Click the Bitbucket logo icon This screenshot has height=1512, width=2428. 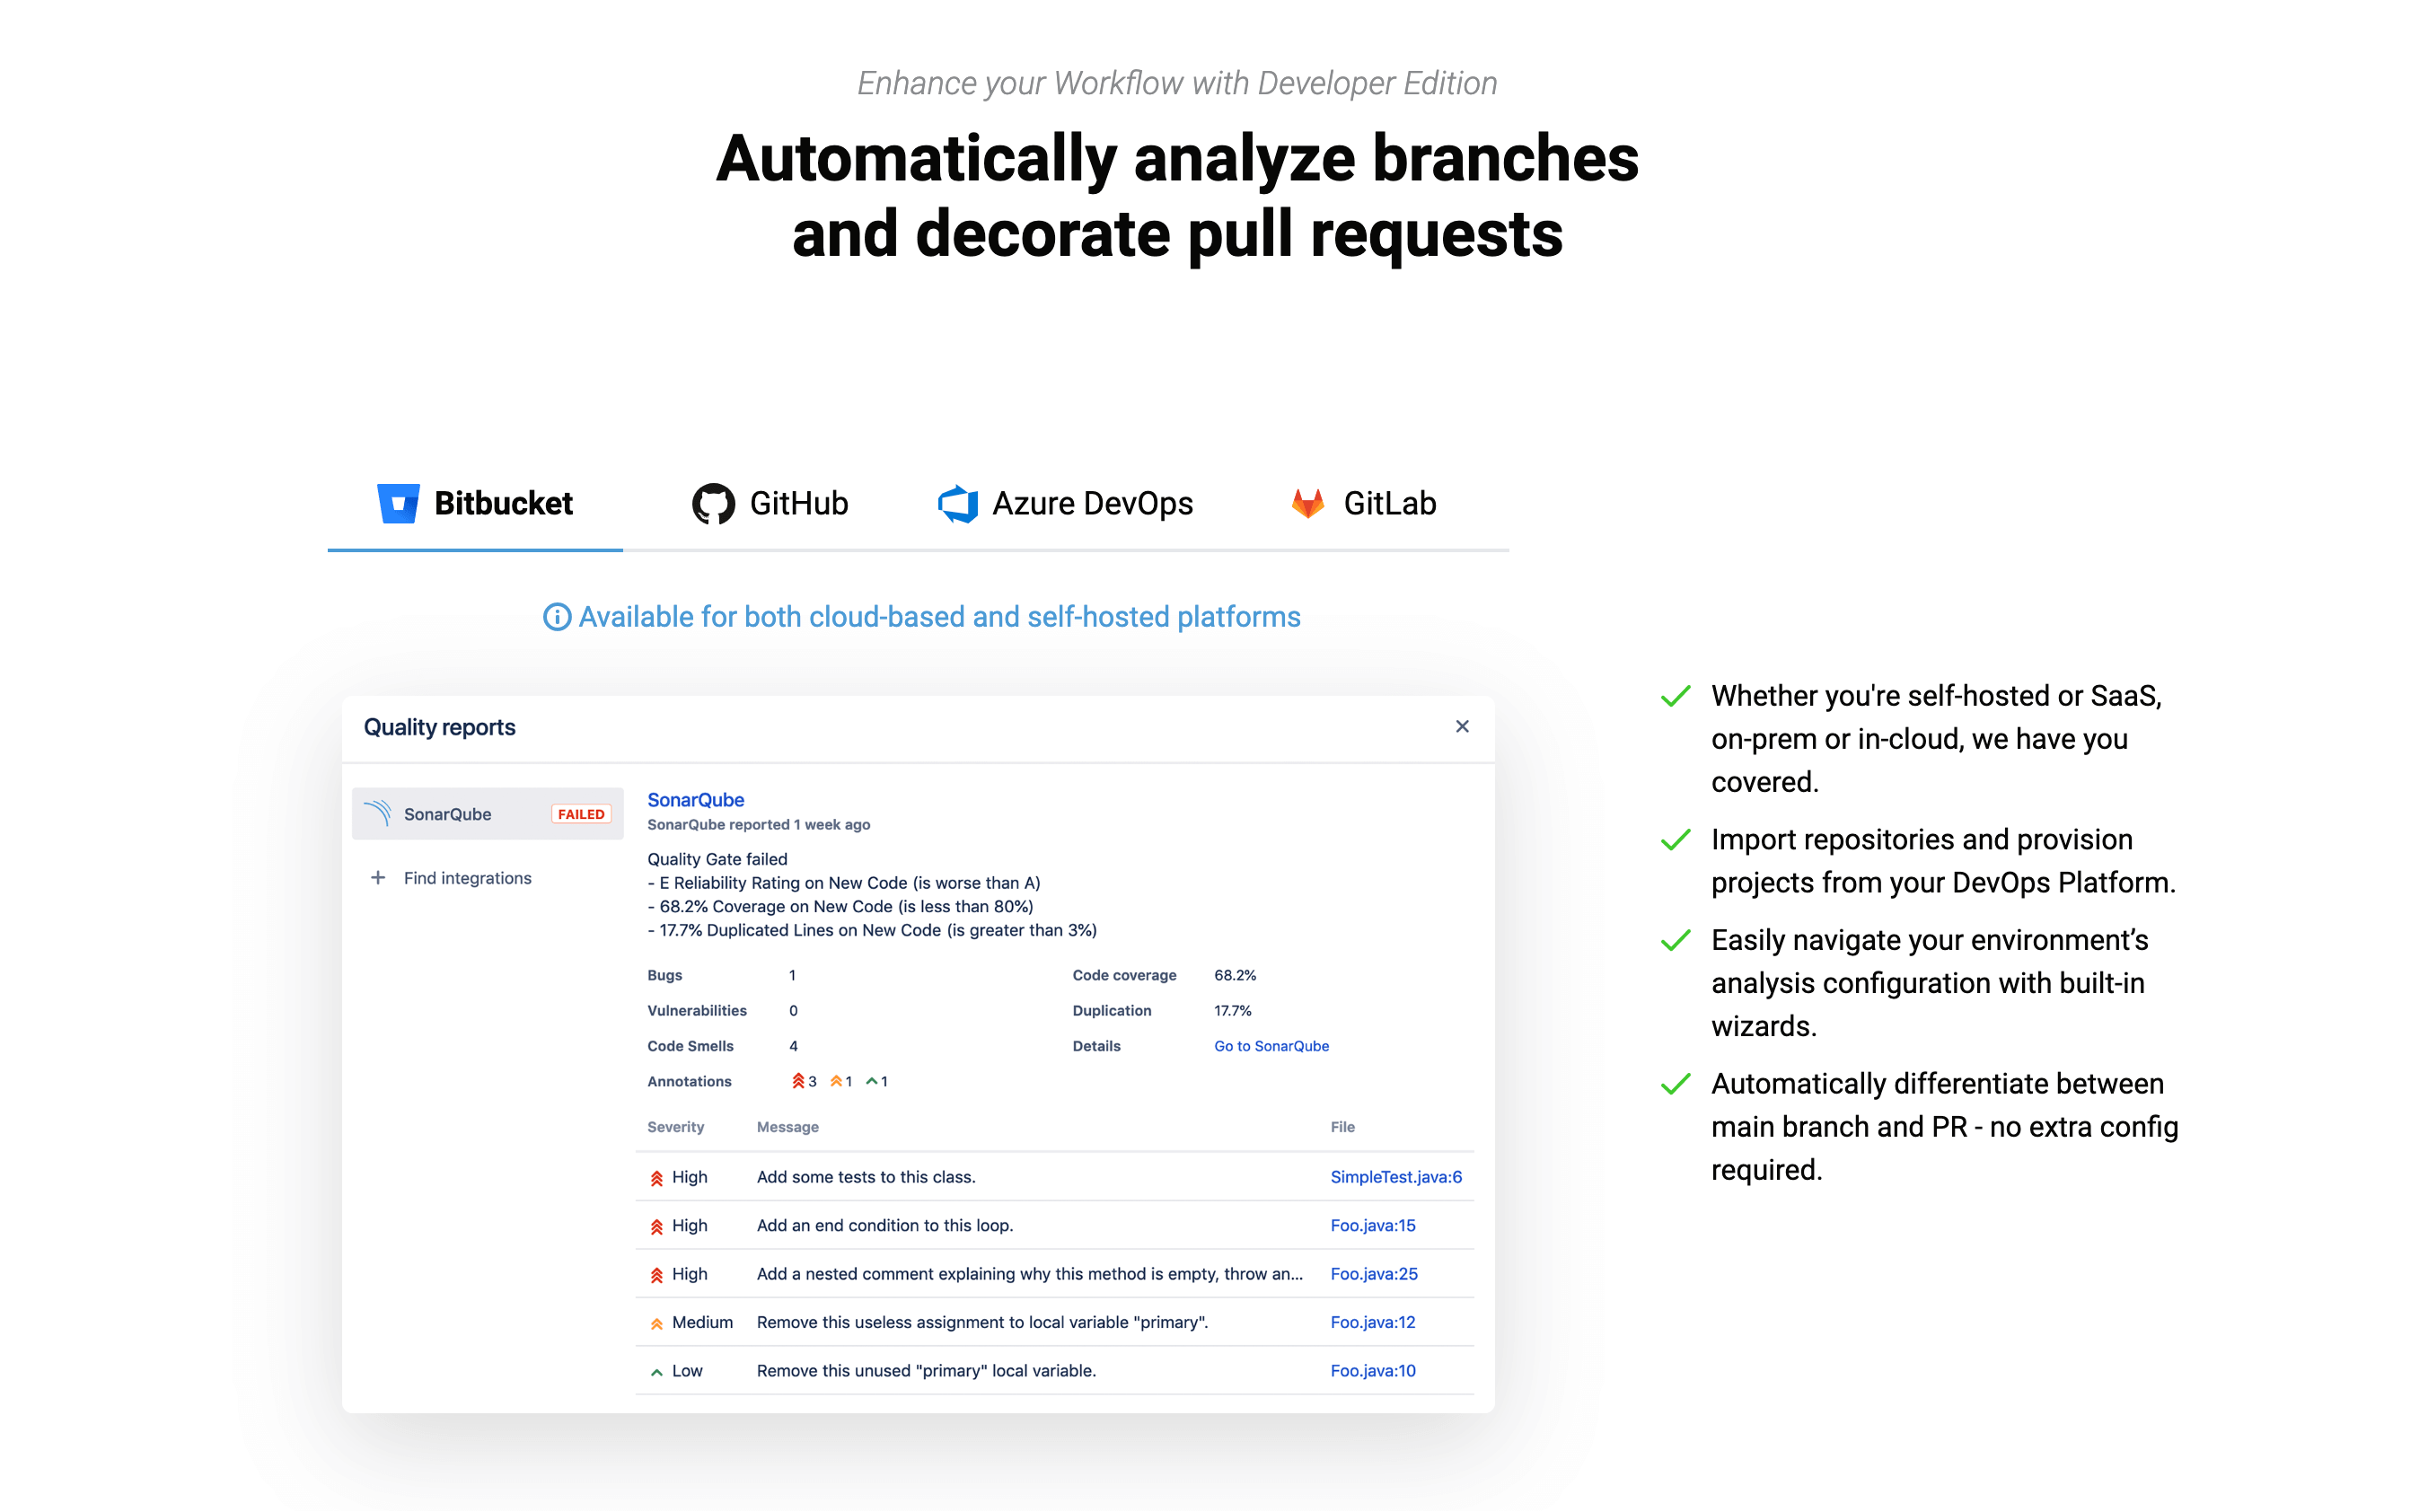click(x=398, y=503)
